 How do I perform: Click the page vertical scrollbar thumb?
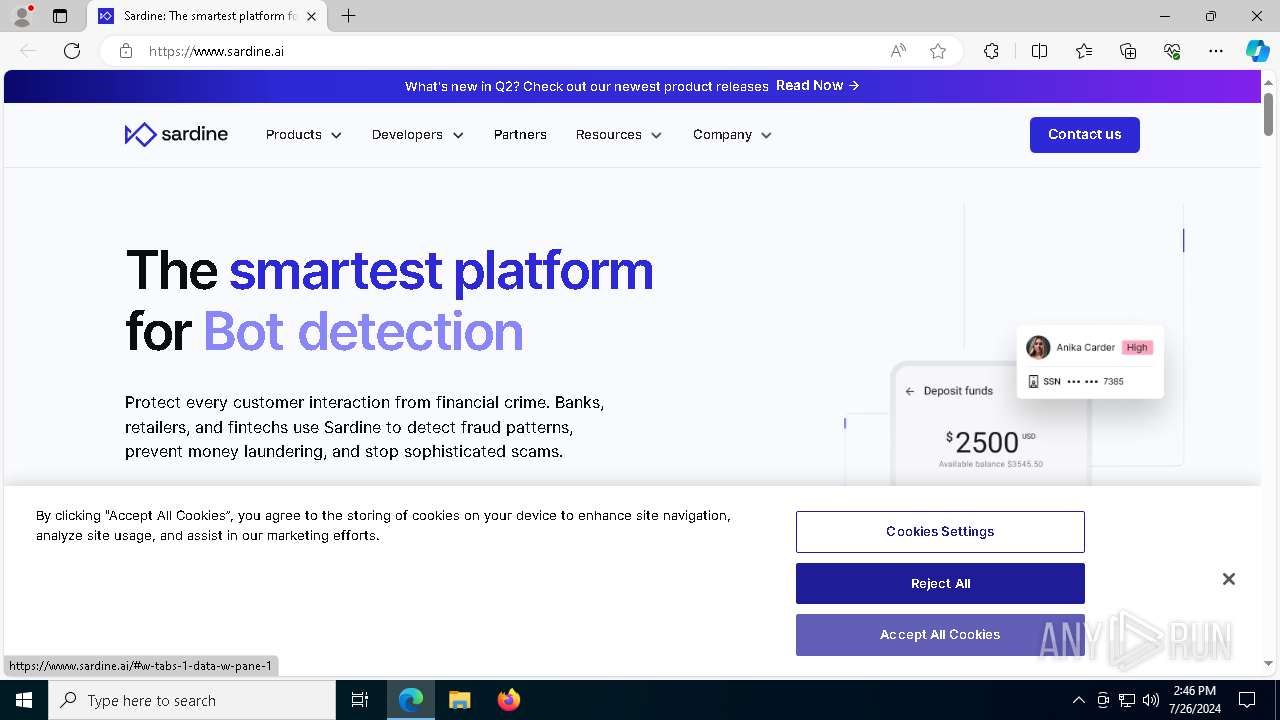(x=1268, y=114)
